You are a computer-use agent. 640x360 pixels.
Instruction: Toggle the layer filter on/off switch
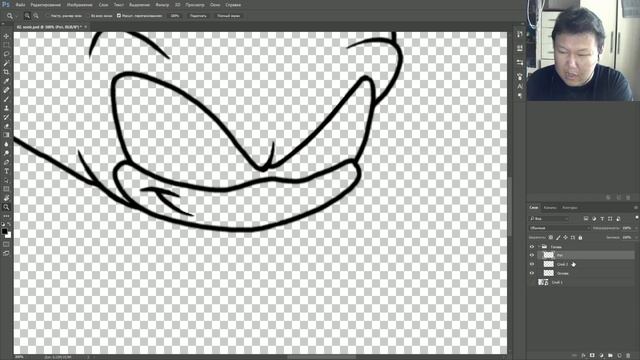pos(636,219)
